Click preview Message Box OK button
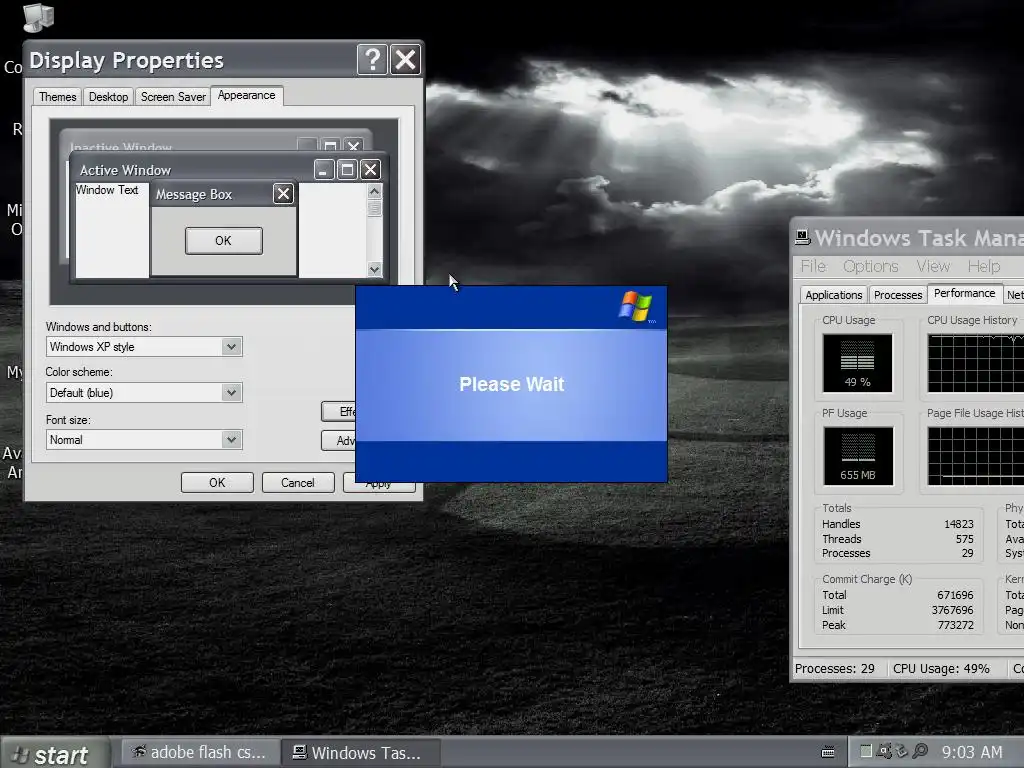 click(223, 240)
